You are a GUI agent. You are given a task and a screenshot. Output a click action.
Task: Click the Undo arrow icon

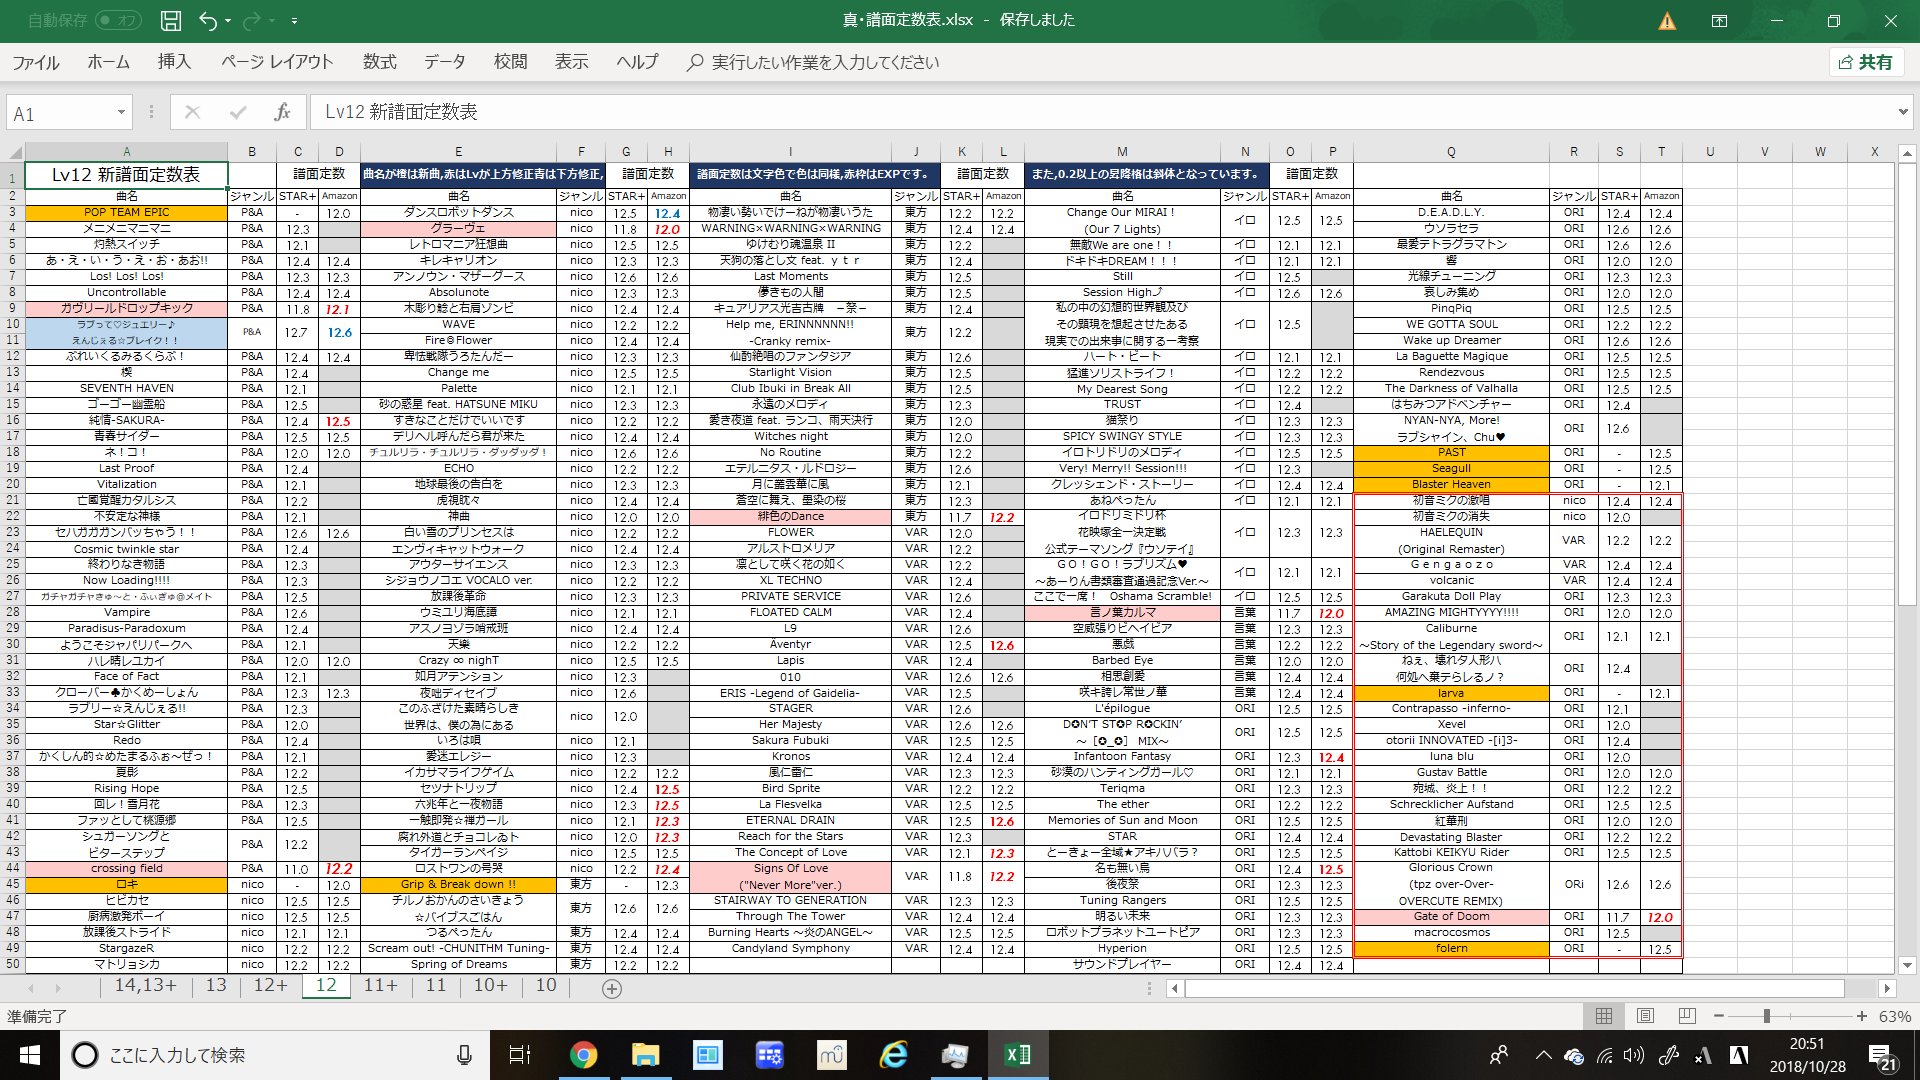point(207,20)
